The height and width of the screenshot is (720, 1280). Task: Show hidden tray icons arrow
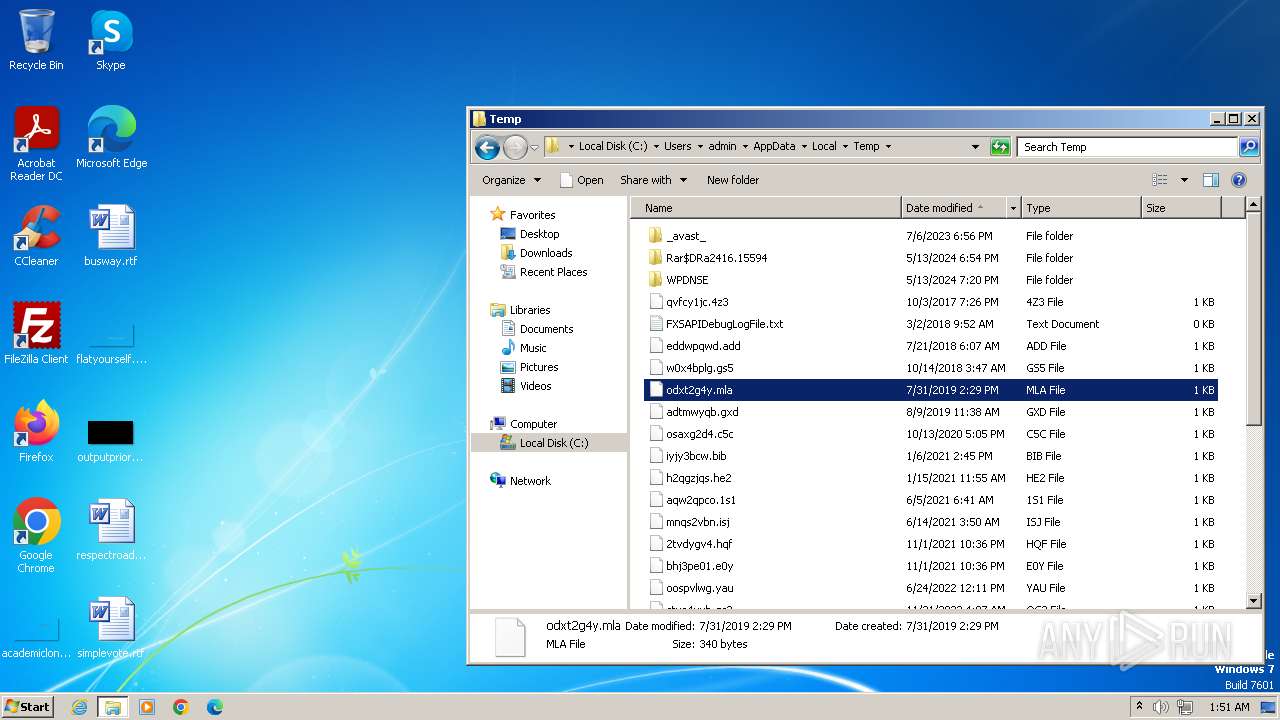coord(1139,707)
